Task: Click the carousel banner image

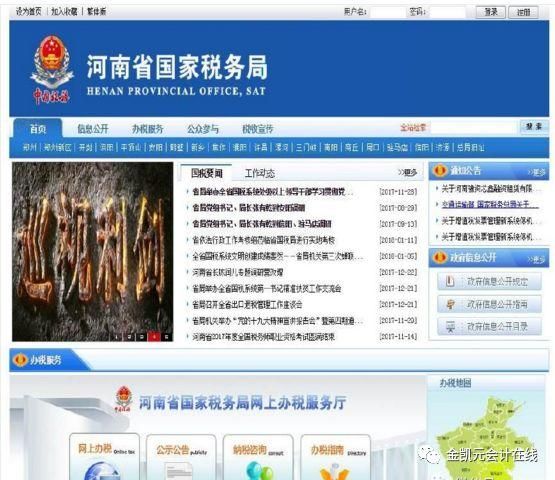Action: click(93, 252)
